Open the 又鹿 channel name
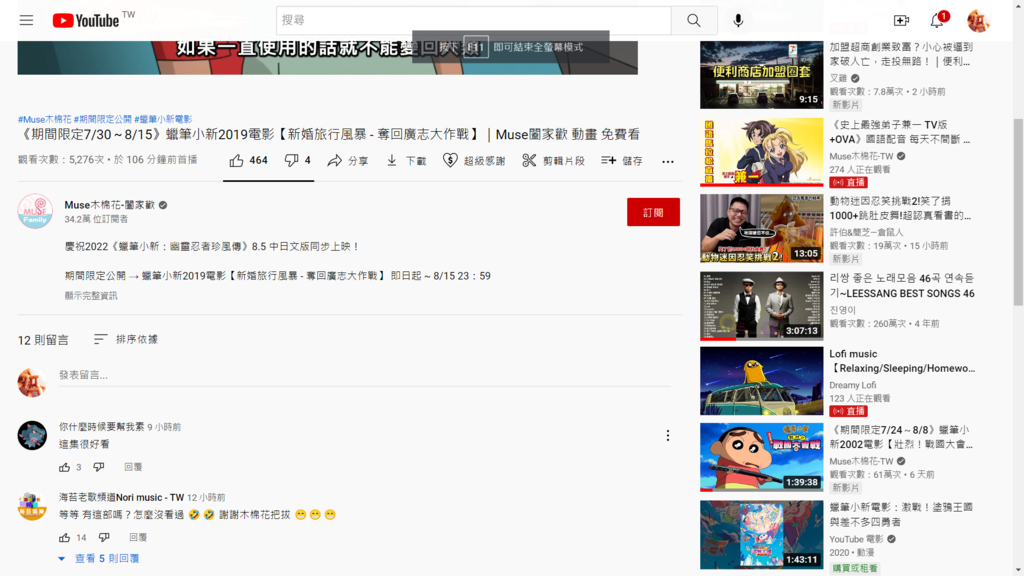This screenshot has width=1024, height=576. [838, 78]
